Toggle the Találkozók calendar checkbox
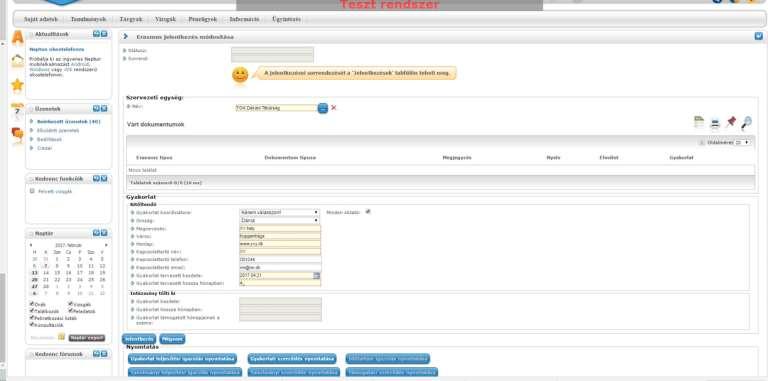This screenshot has height=381, width=768. coord(32,310)
